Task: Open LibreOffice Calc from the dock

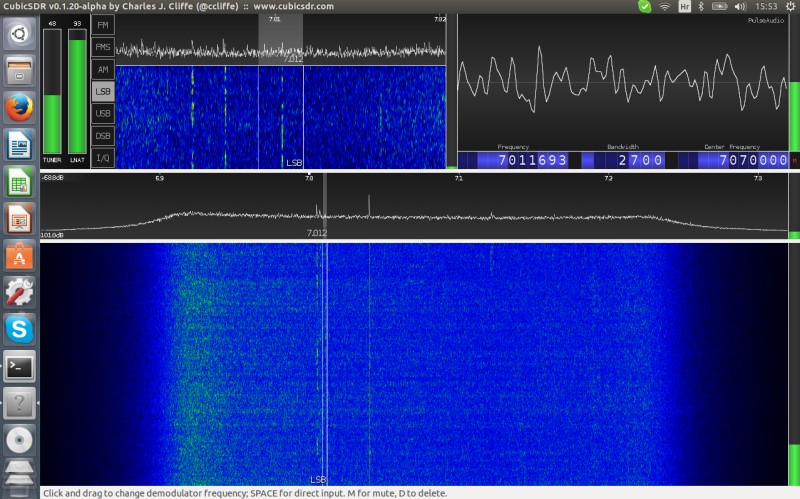Action: (x=19, y=182)
